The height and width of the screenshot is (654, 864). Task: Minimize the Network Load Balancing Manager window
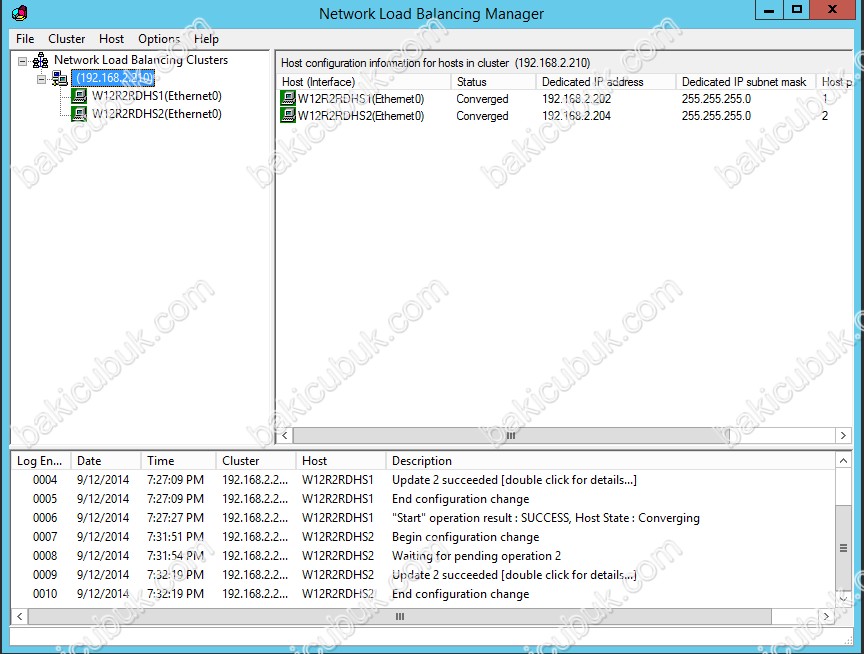[x=769, y=9]
